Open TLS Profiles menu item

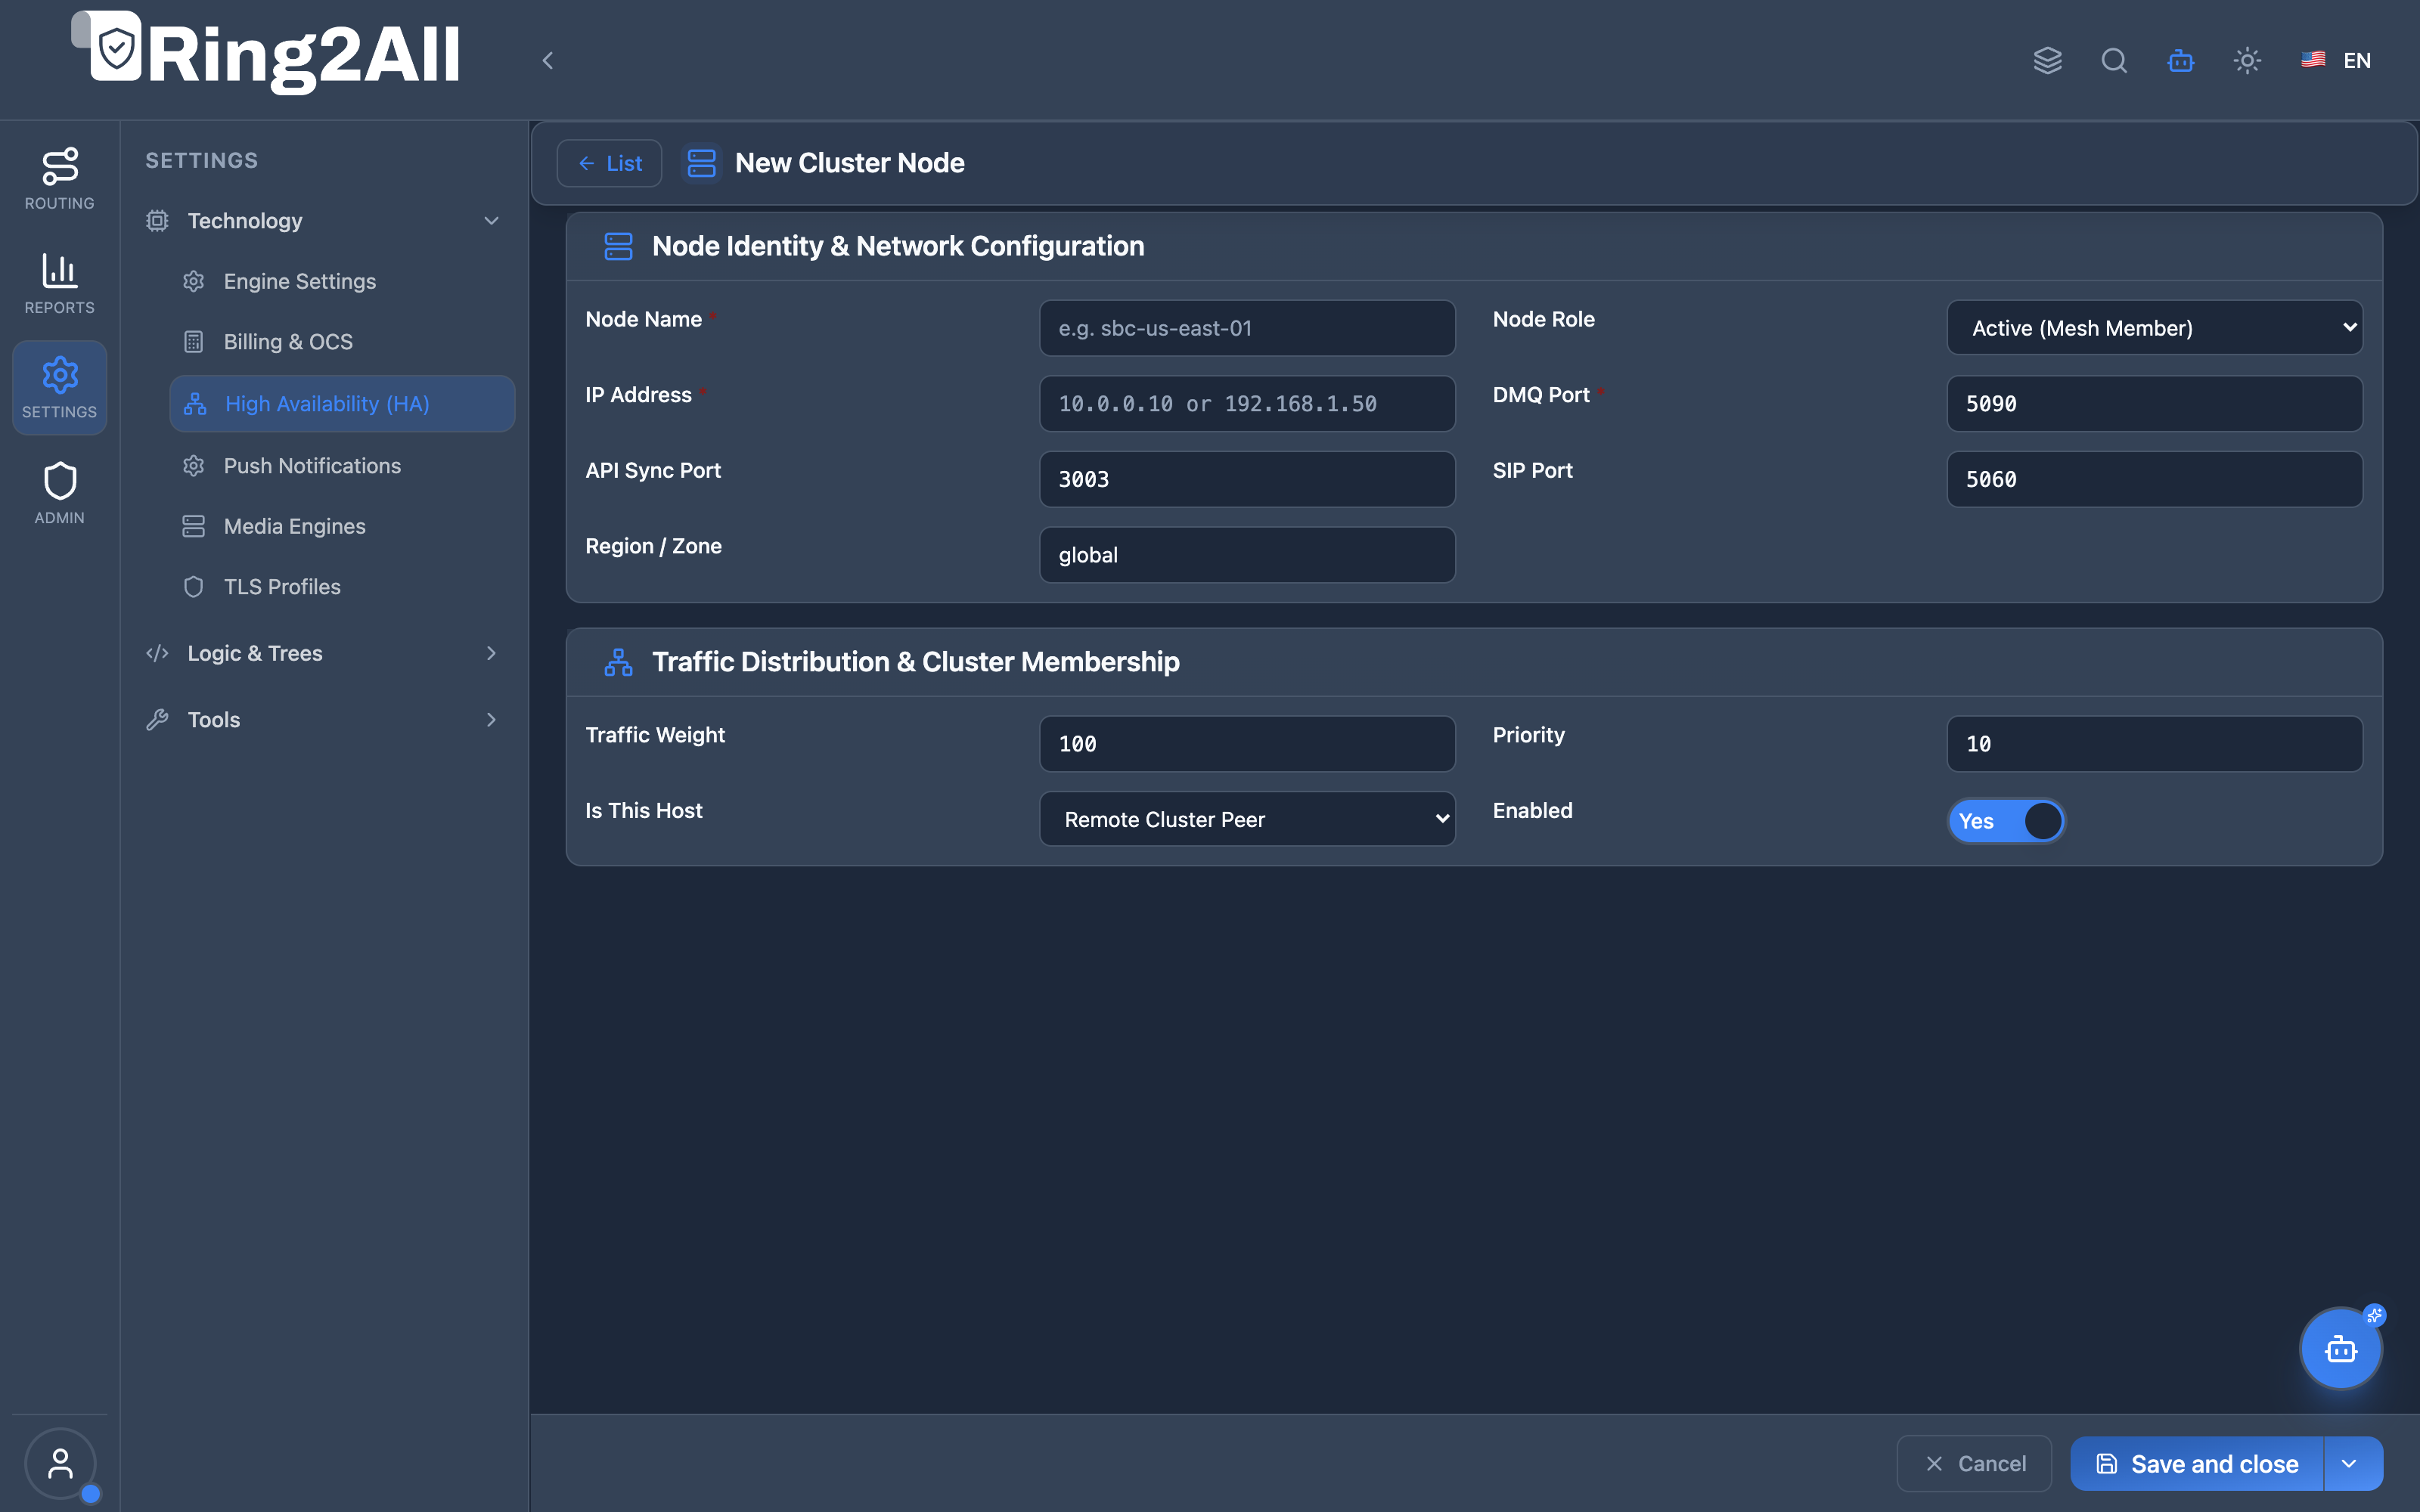pos(342,587)
